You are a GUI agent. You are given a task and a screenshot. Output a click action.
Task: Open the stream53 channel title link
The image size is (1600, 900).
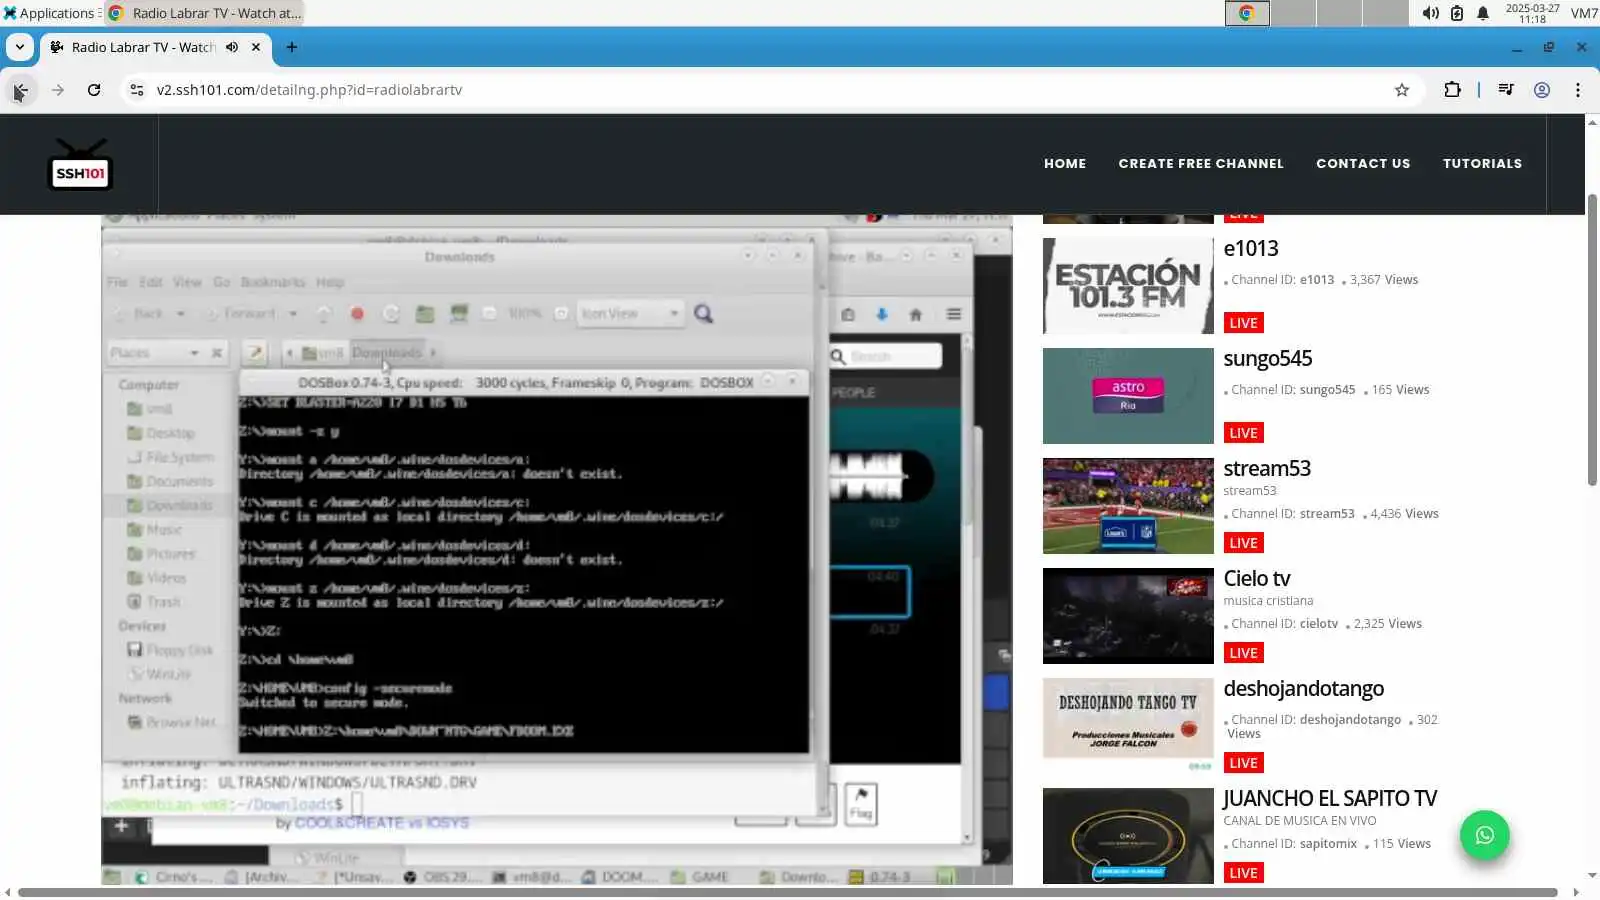(1267, 468)
